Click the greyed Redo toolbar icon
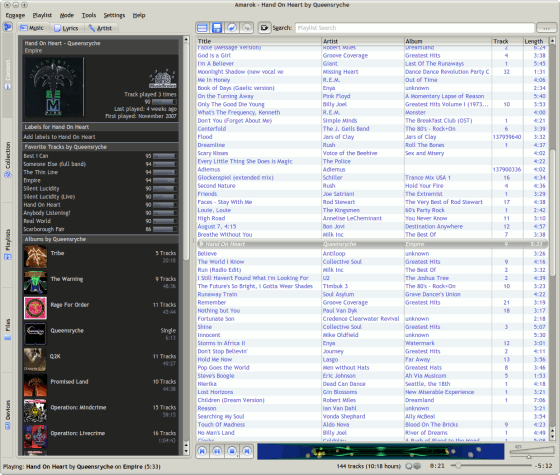Viewport: 560px width, 475px height. click(x=246, y=28)
